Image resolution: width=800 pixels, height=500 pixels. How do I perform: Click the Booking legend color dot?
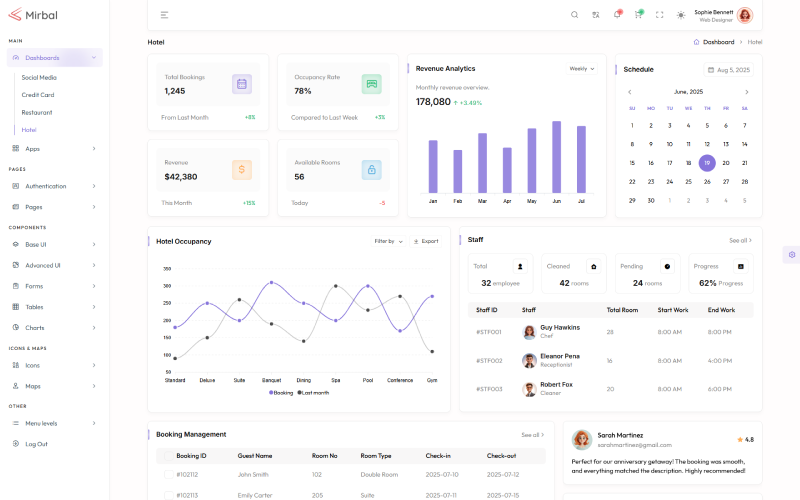pyautogui.click(x=270, y=393)
